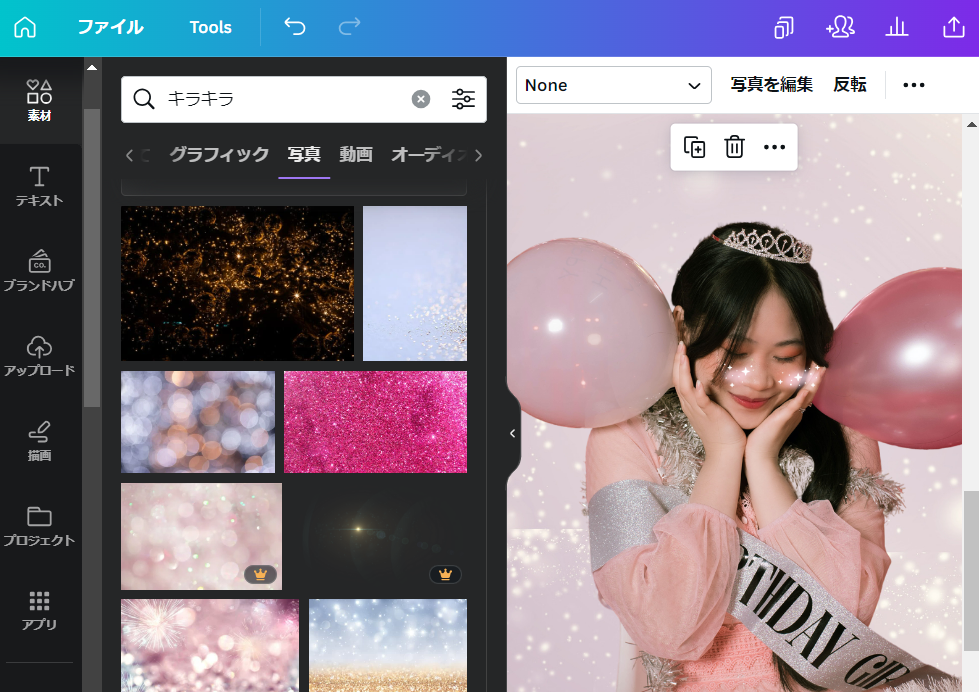Redo the last action
Viewport: 979px width, 692px height.
click(x=350, y=27)
